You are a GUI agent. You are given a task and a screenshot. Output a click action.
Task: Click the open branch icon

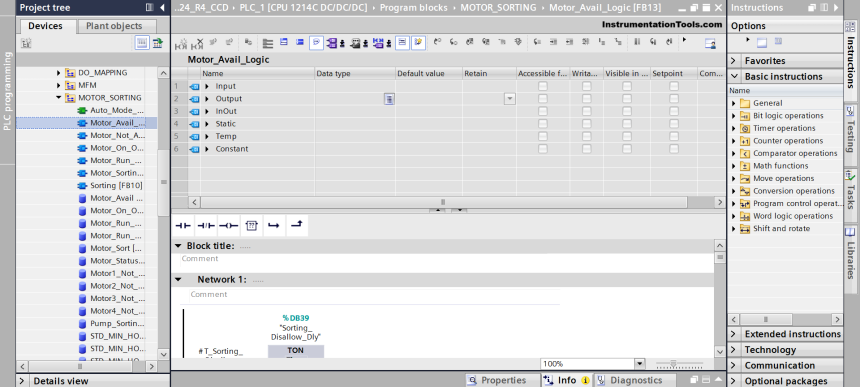tap(274, 225)
